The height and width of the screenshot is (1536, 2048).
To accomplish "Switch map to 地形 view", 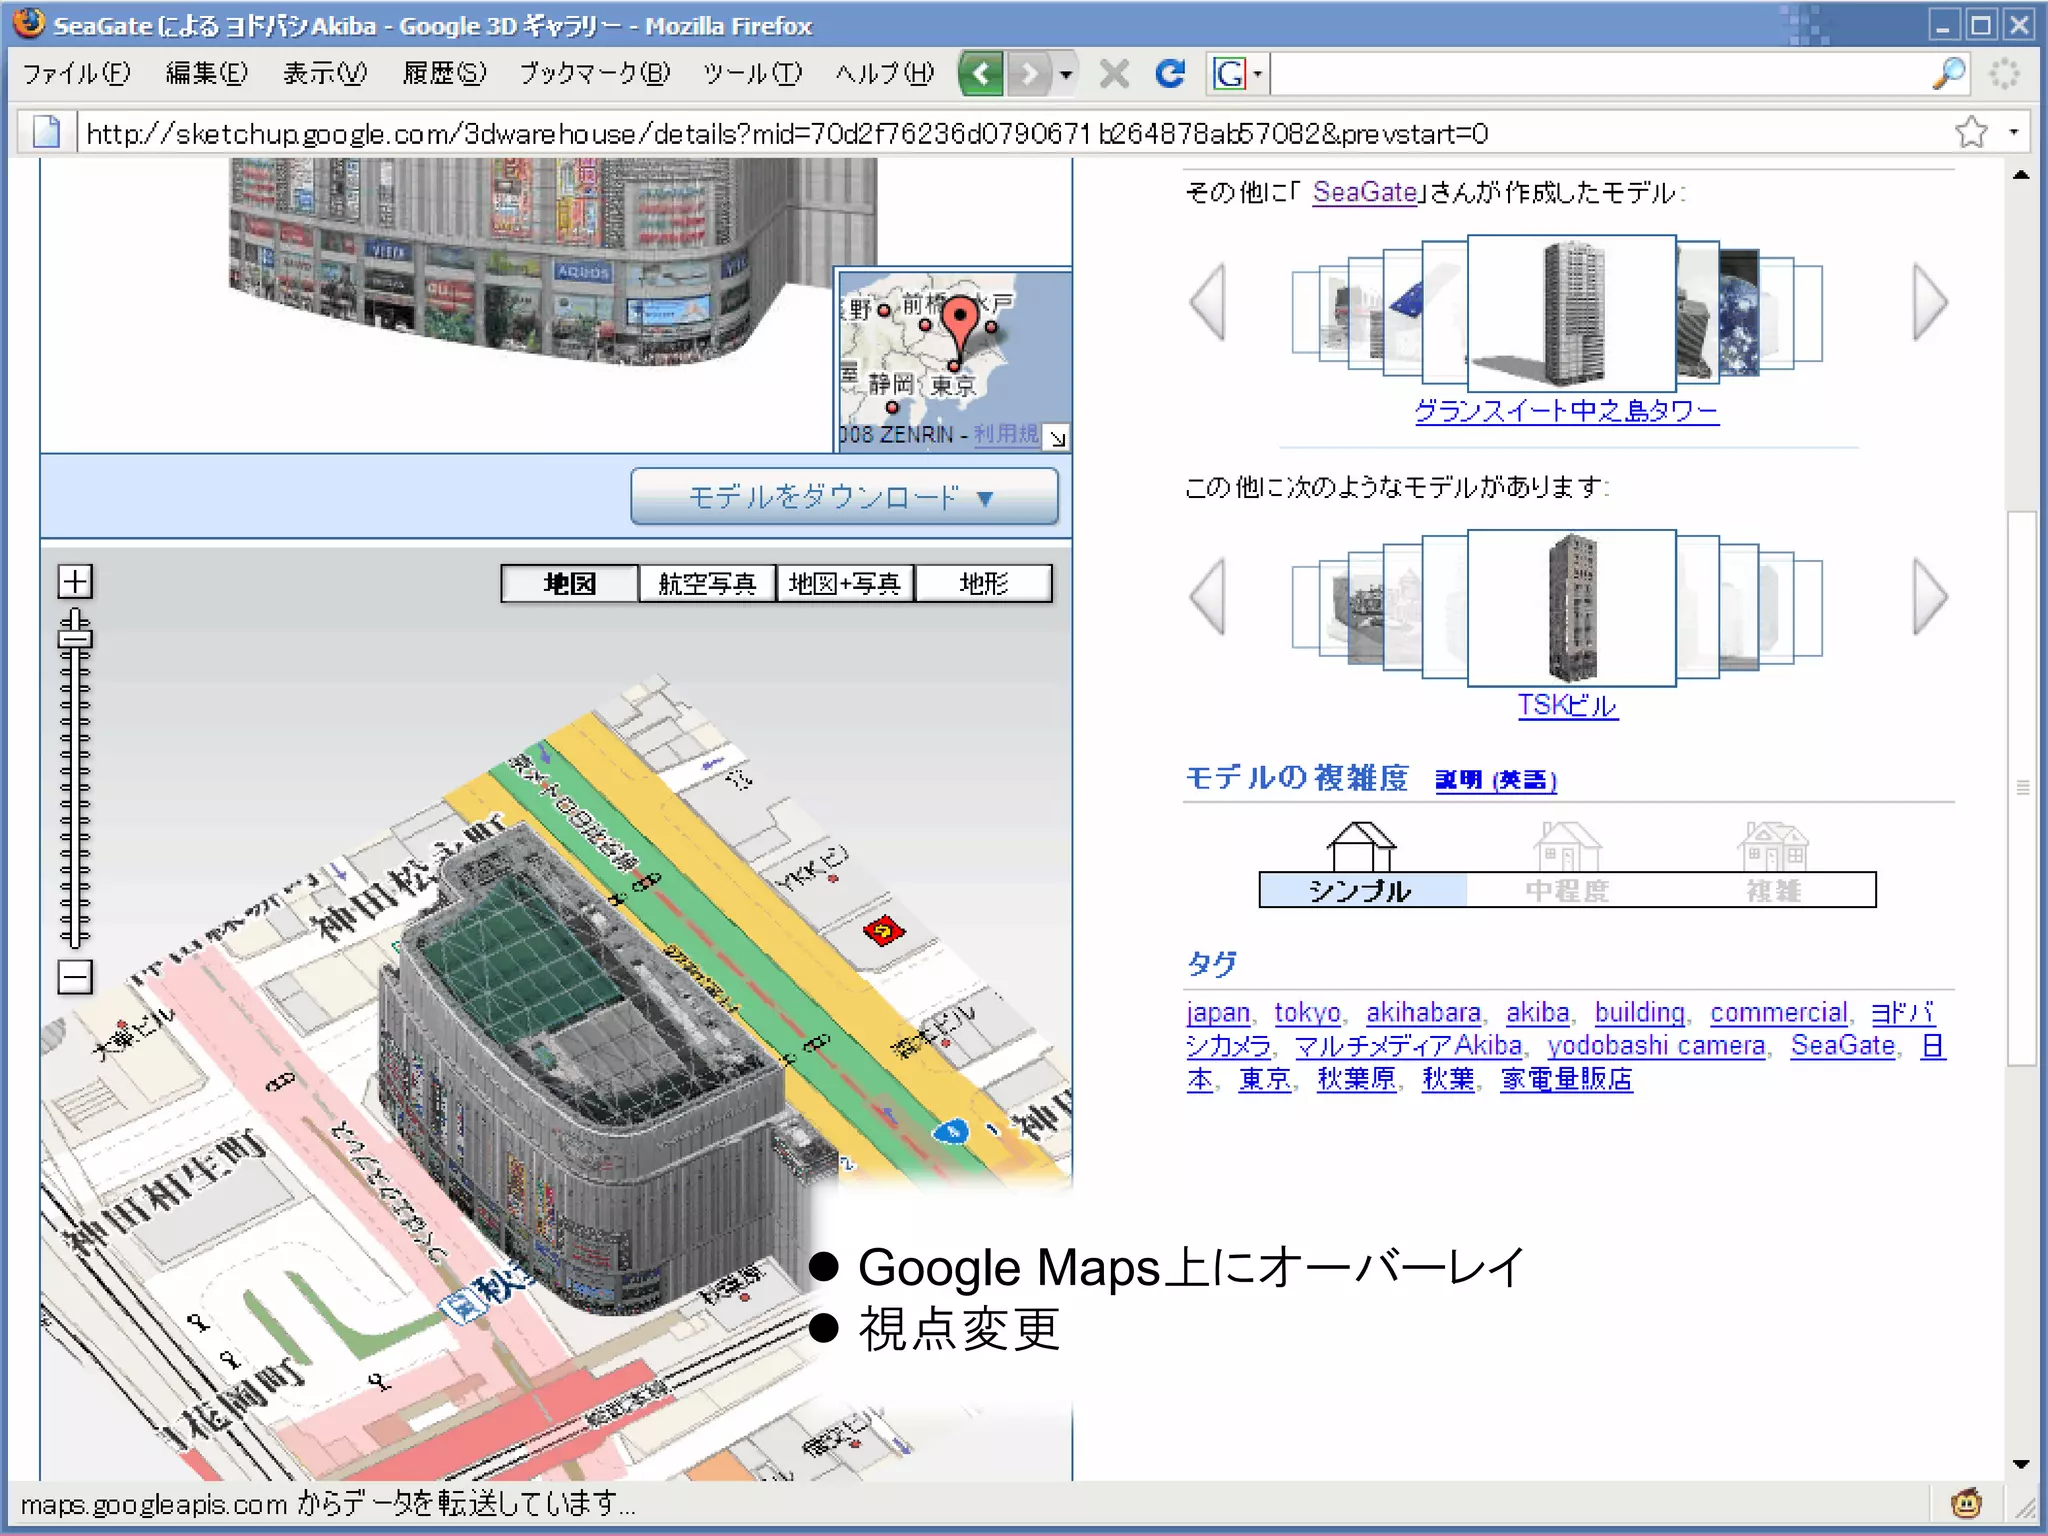I will pos(983,584).
